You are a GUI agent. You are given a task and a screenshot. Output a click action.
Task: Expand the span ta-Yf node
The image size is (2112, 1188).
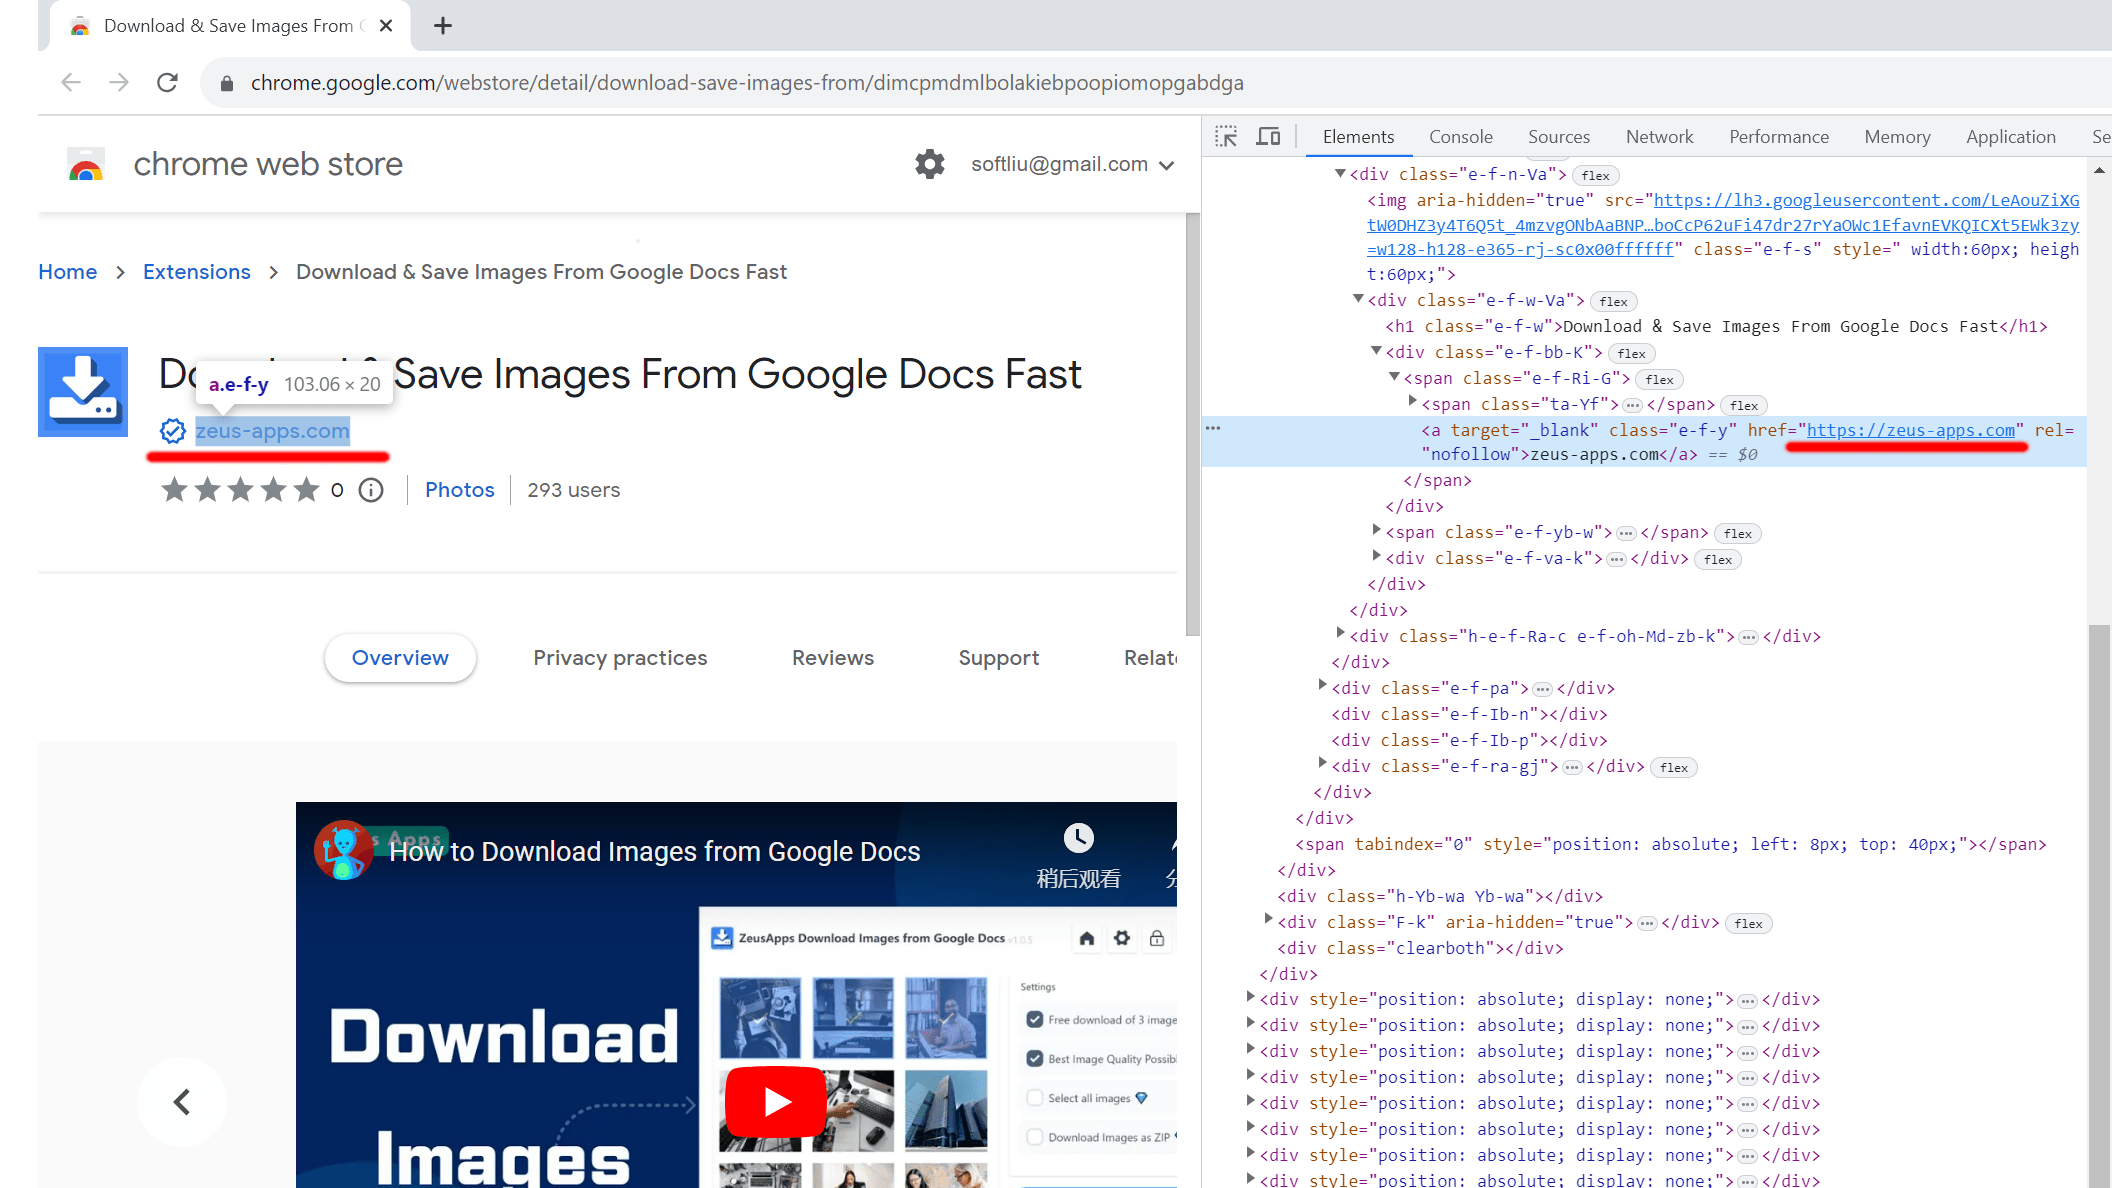pos(1412,401)
